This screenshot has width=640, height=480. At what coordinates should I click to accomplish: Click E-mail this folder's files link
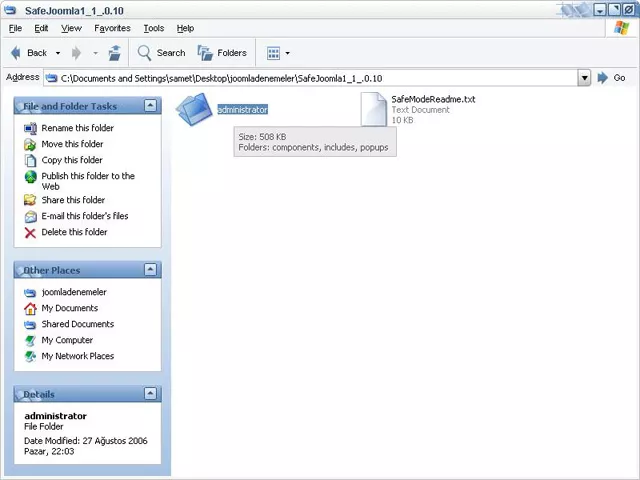(x=85, y=216)
